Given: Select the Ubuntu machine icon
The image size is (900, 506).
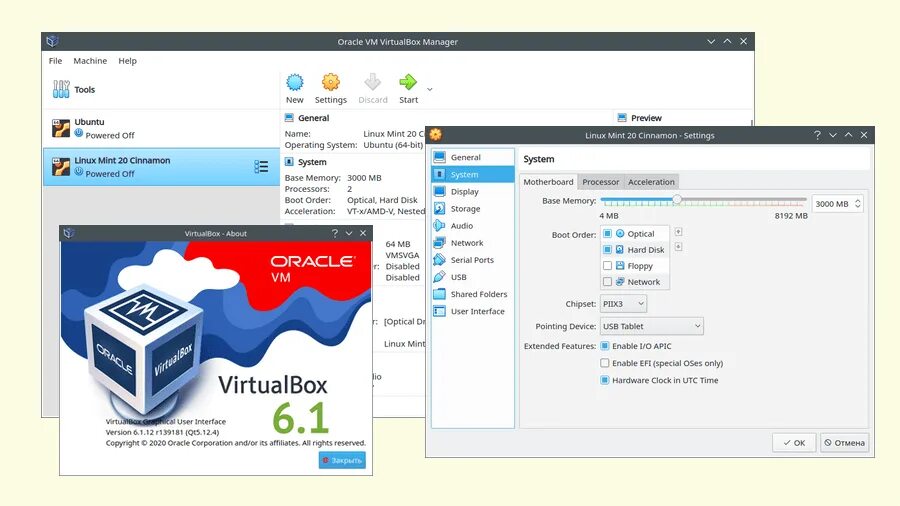Looking at the screenshot, I should click(61, 129).
